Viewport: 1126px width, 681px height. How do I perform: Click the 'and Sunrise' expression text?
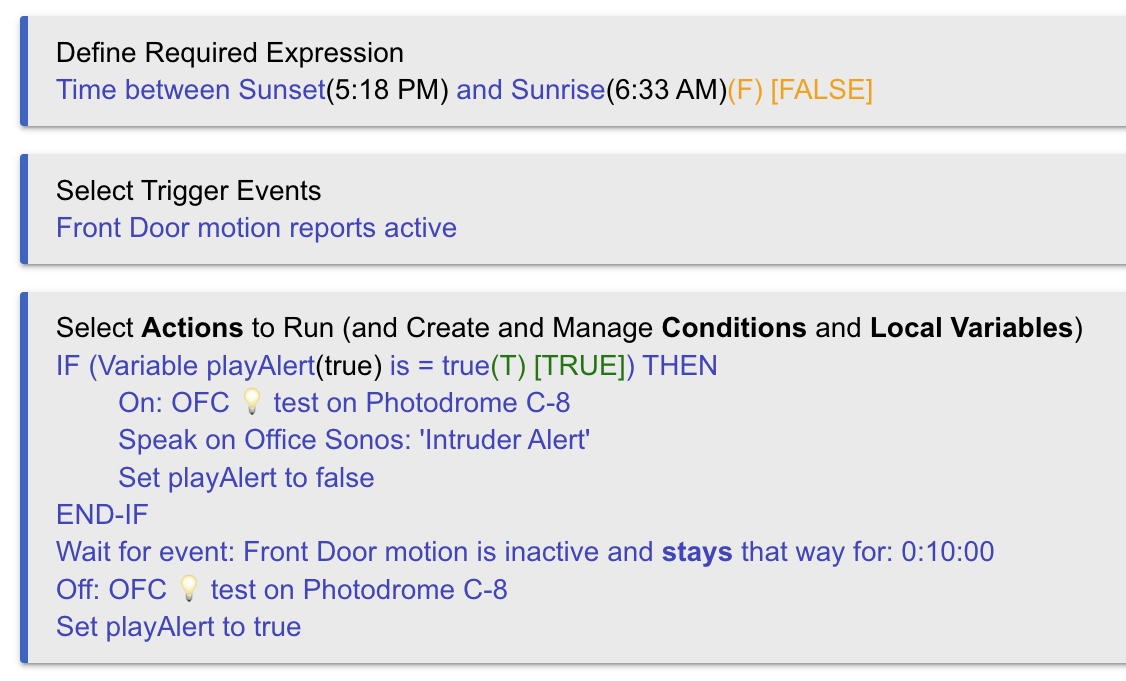pyautogui.click(x=530, y=90)
